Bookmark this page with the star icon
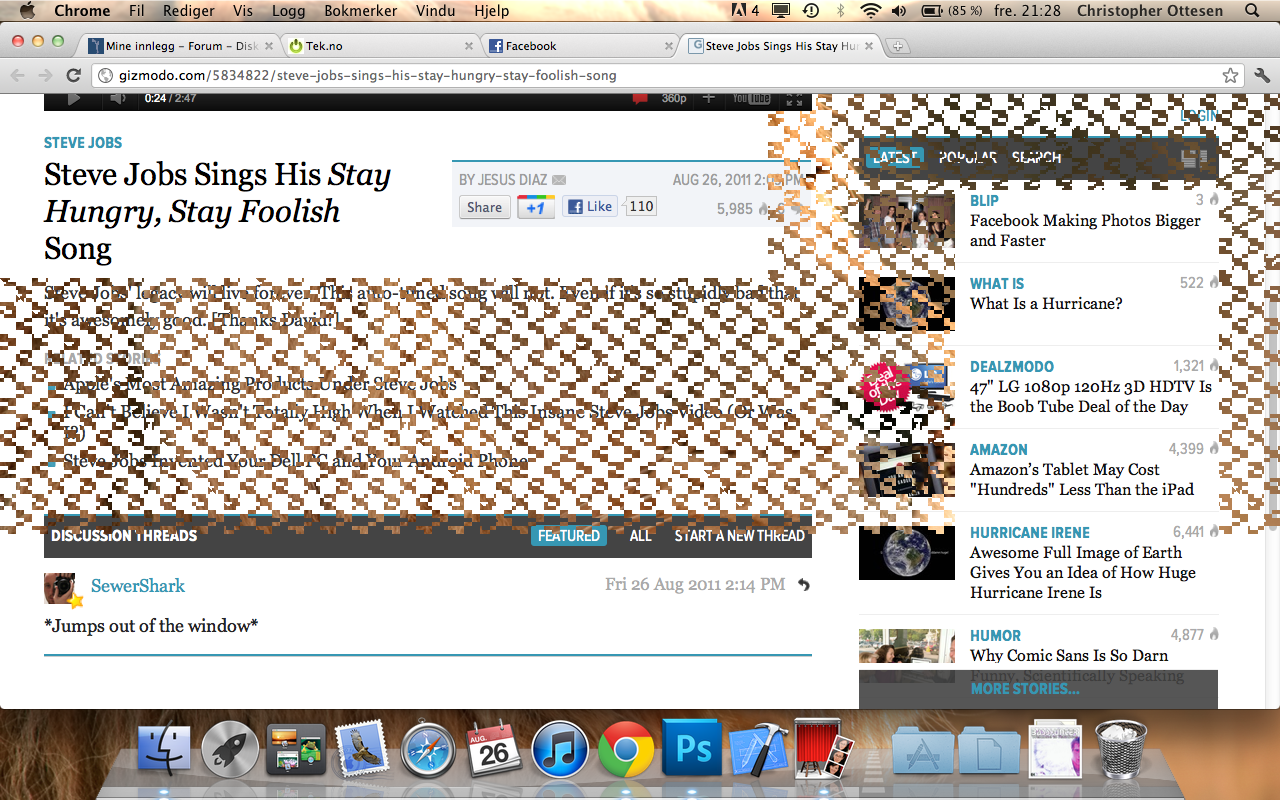The height and width of the screenshot is (800, 1280). click(x=1230, y=75)
